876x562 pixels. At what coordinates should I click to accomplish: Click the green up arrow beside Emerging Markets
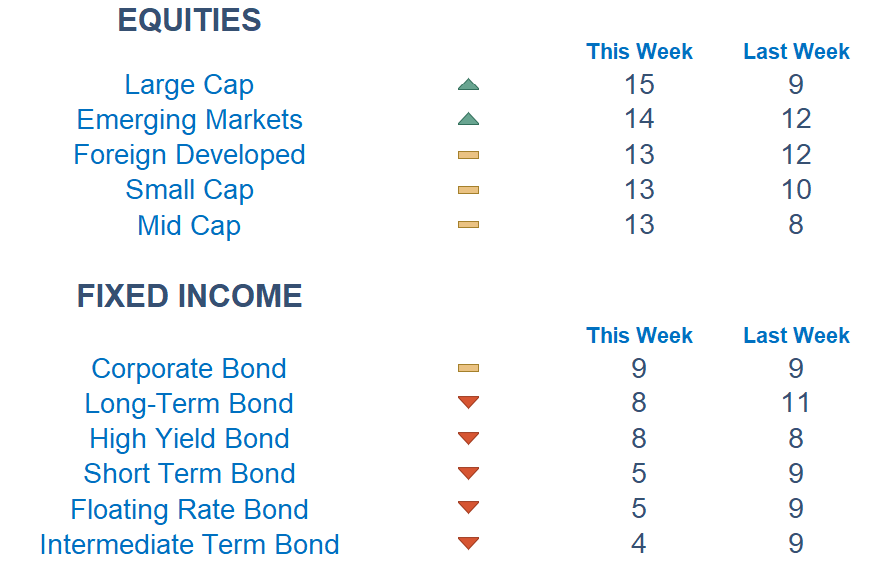(x=468, y=119)
